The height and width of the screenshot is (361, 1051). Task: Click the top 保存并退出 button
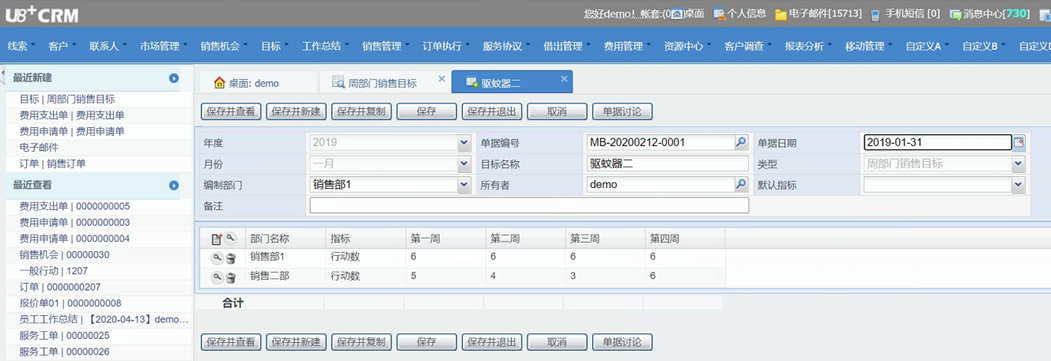(491, 112)
